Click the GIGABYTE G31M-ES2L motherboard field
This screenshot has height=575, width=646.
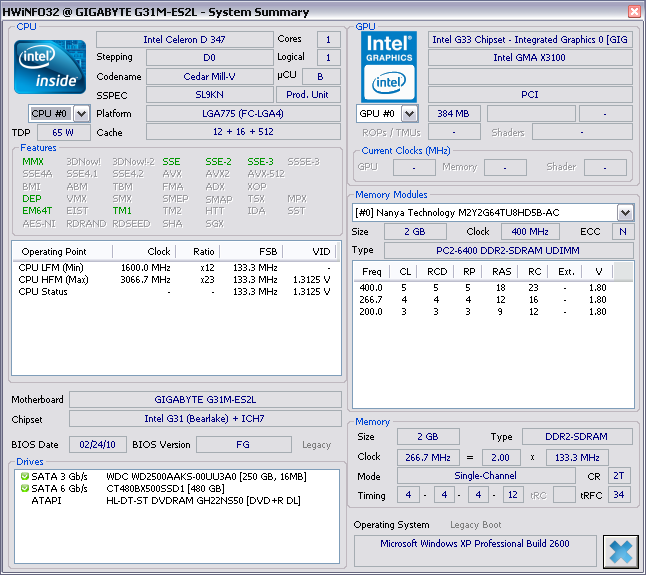tap(205, 400)
